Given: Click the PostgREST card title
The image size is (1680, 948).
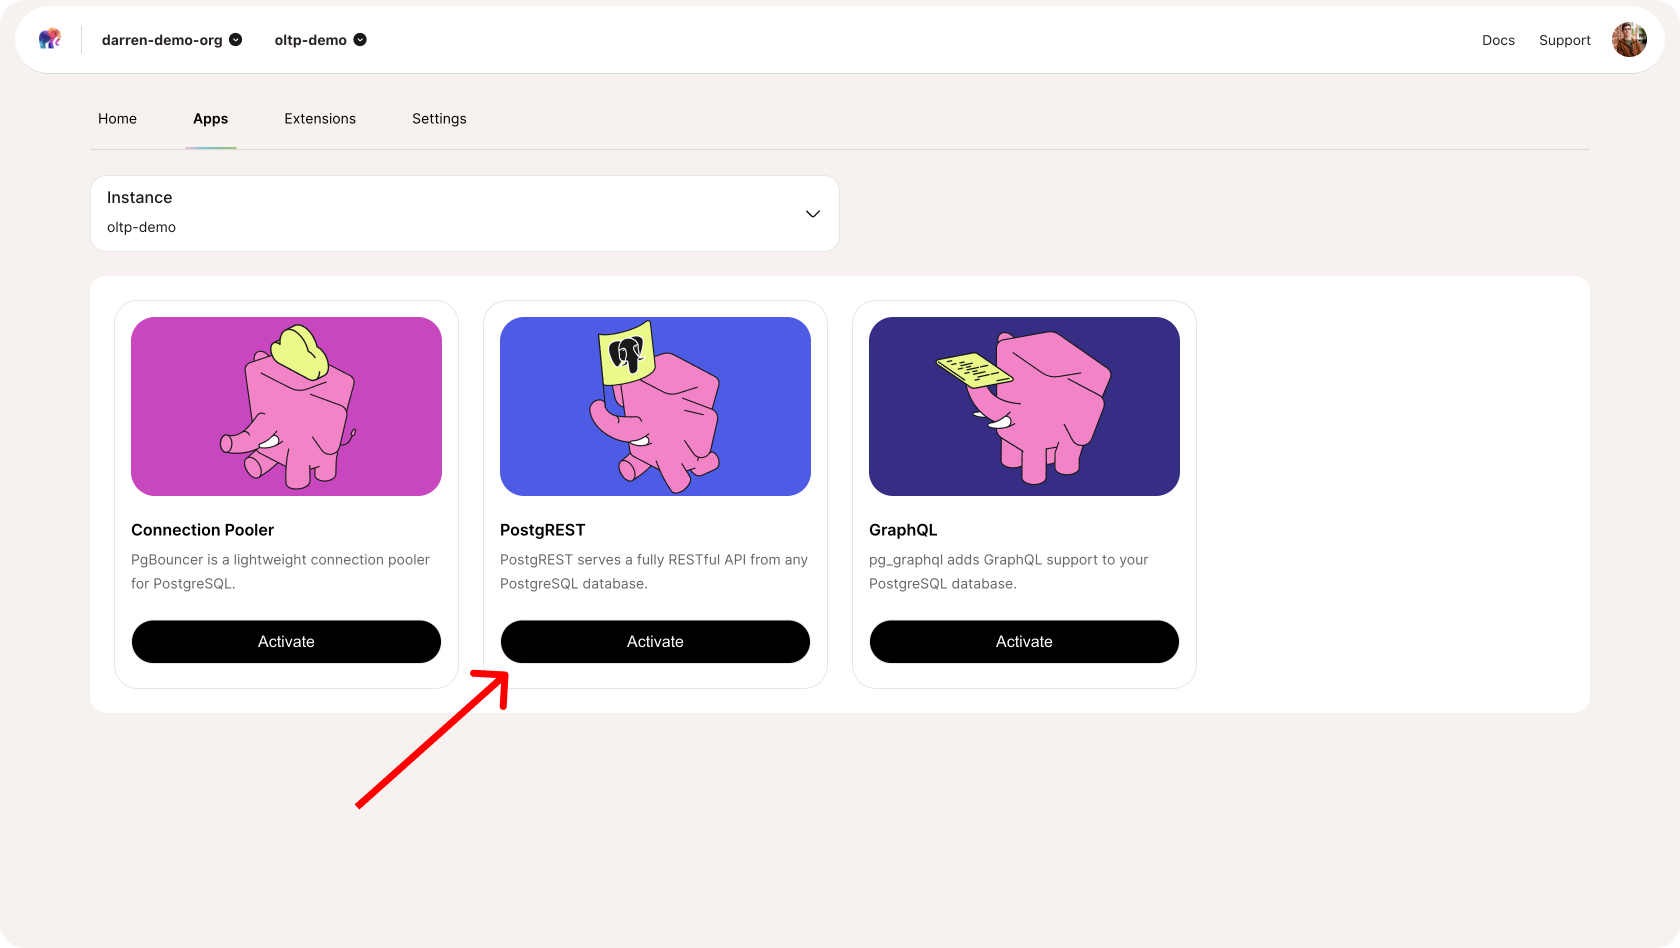Looking at the screenshot, I should click(542, 530).
